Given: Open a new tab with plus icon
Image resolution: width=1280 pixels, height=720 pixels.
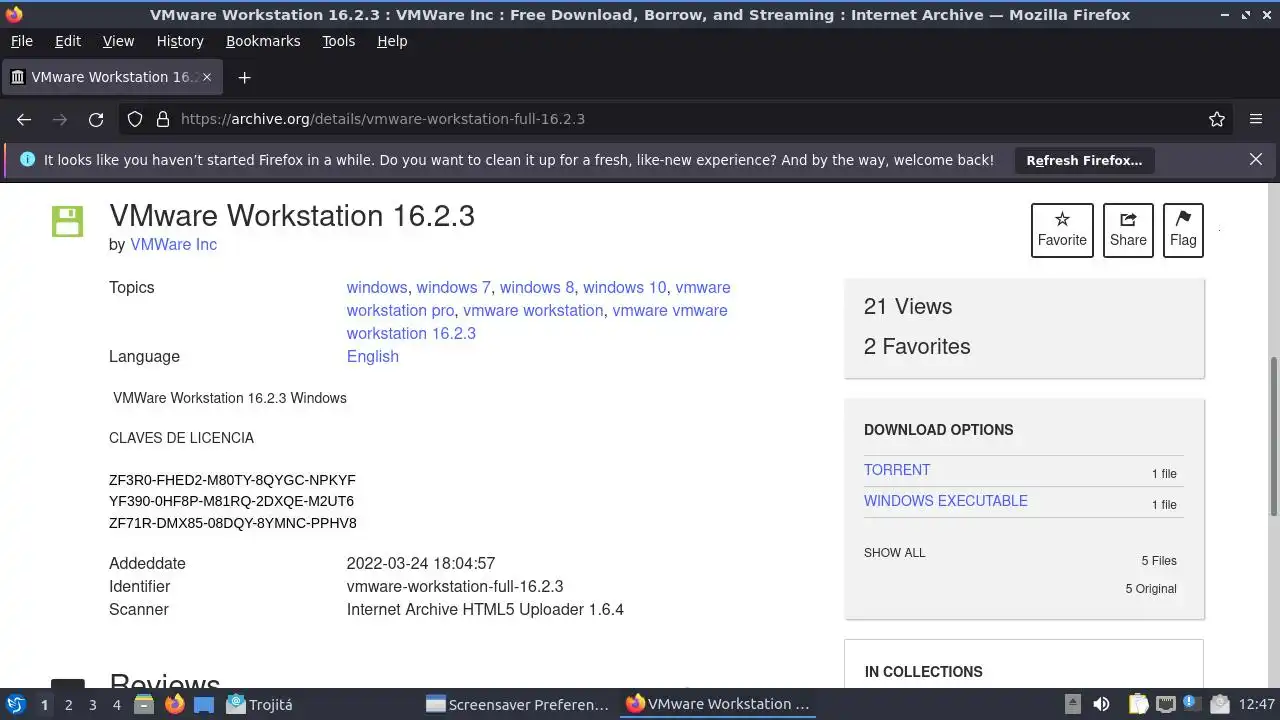Looking at the screenshot, I should point(244,77).
